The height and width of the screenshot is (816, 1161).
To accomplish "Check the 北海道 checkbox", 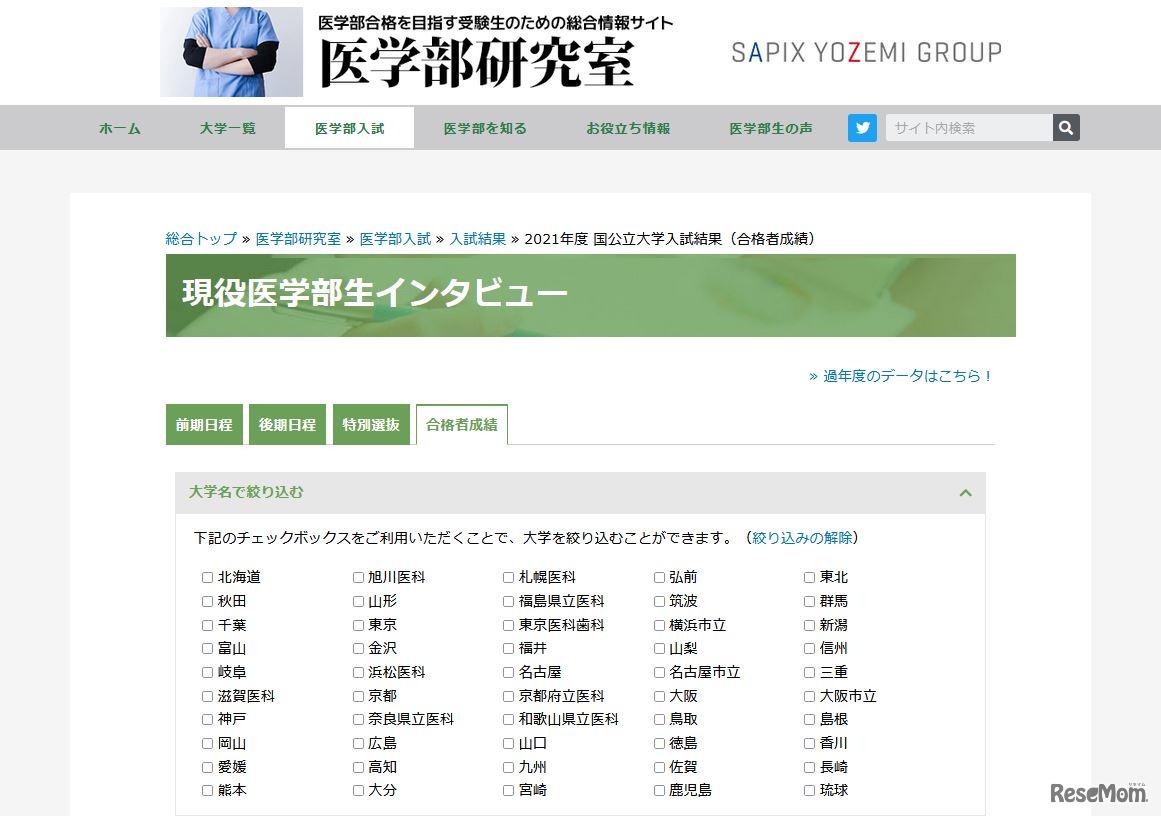I will click(206, 577).
